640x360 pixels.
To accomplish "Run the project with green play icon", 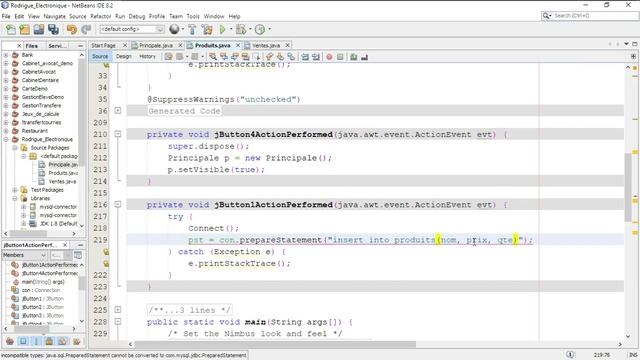I will click(x=222, y=29).
